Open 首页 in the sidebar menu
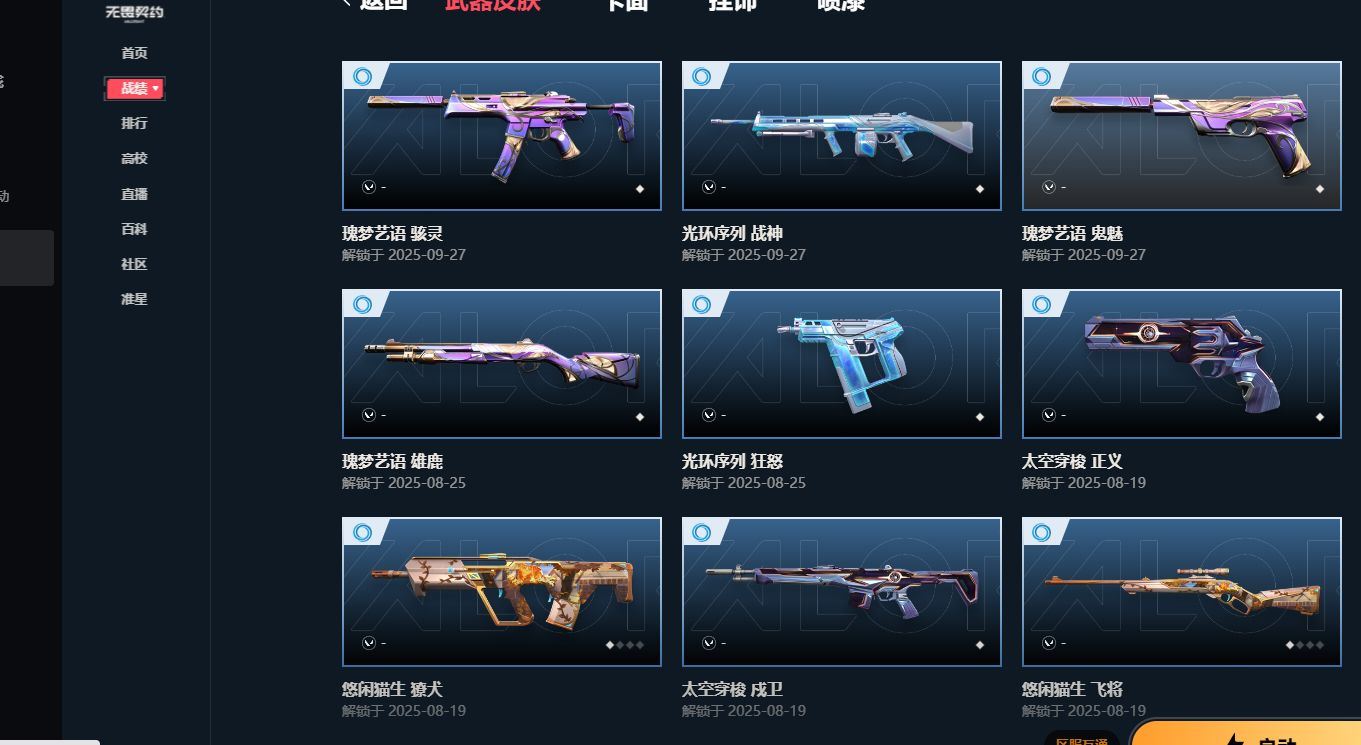Screen dimensions: 1361x745 click(x=134, y=53)
